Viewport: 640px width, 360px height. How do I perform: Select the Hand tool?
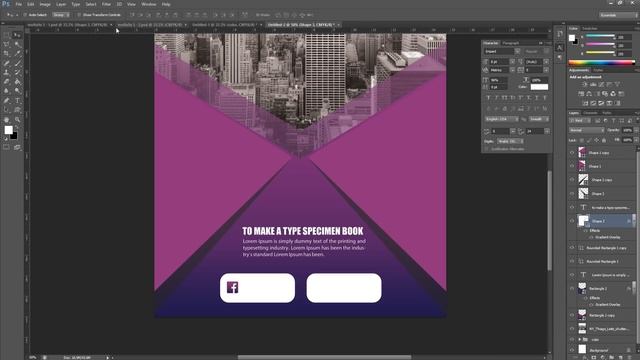7,120
